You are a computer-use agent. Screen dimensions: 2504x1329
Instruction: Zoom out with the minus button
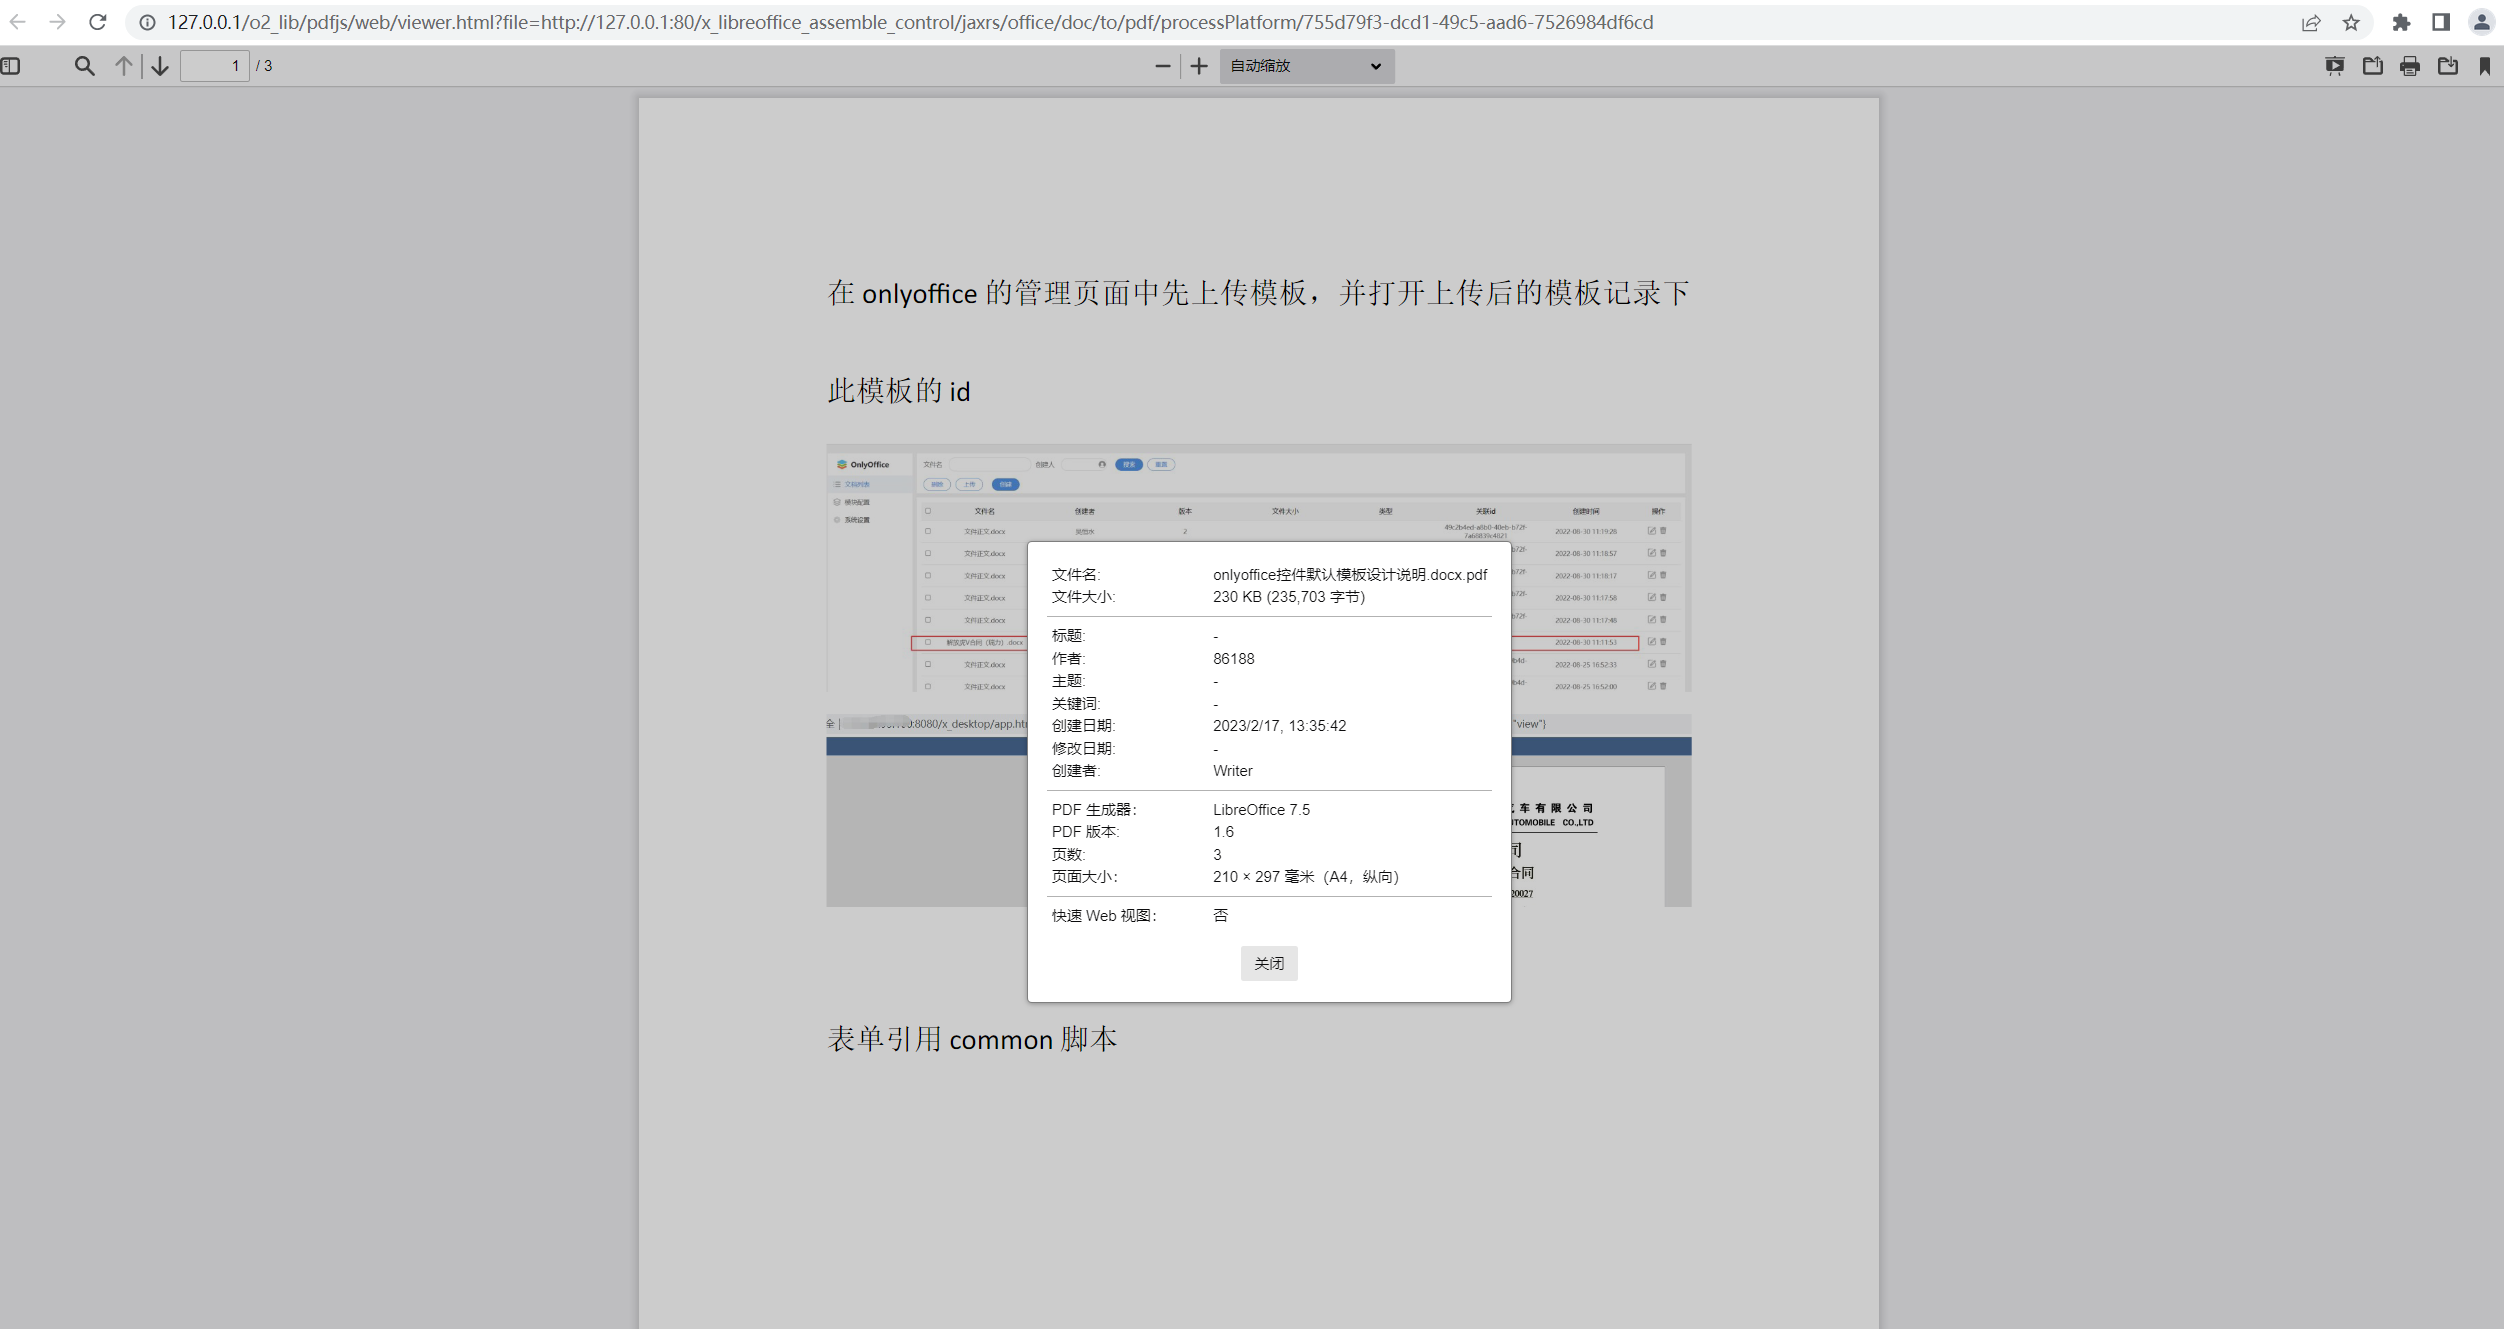click(x=1162, y=66)
